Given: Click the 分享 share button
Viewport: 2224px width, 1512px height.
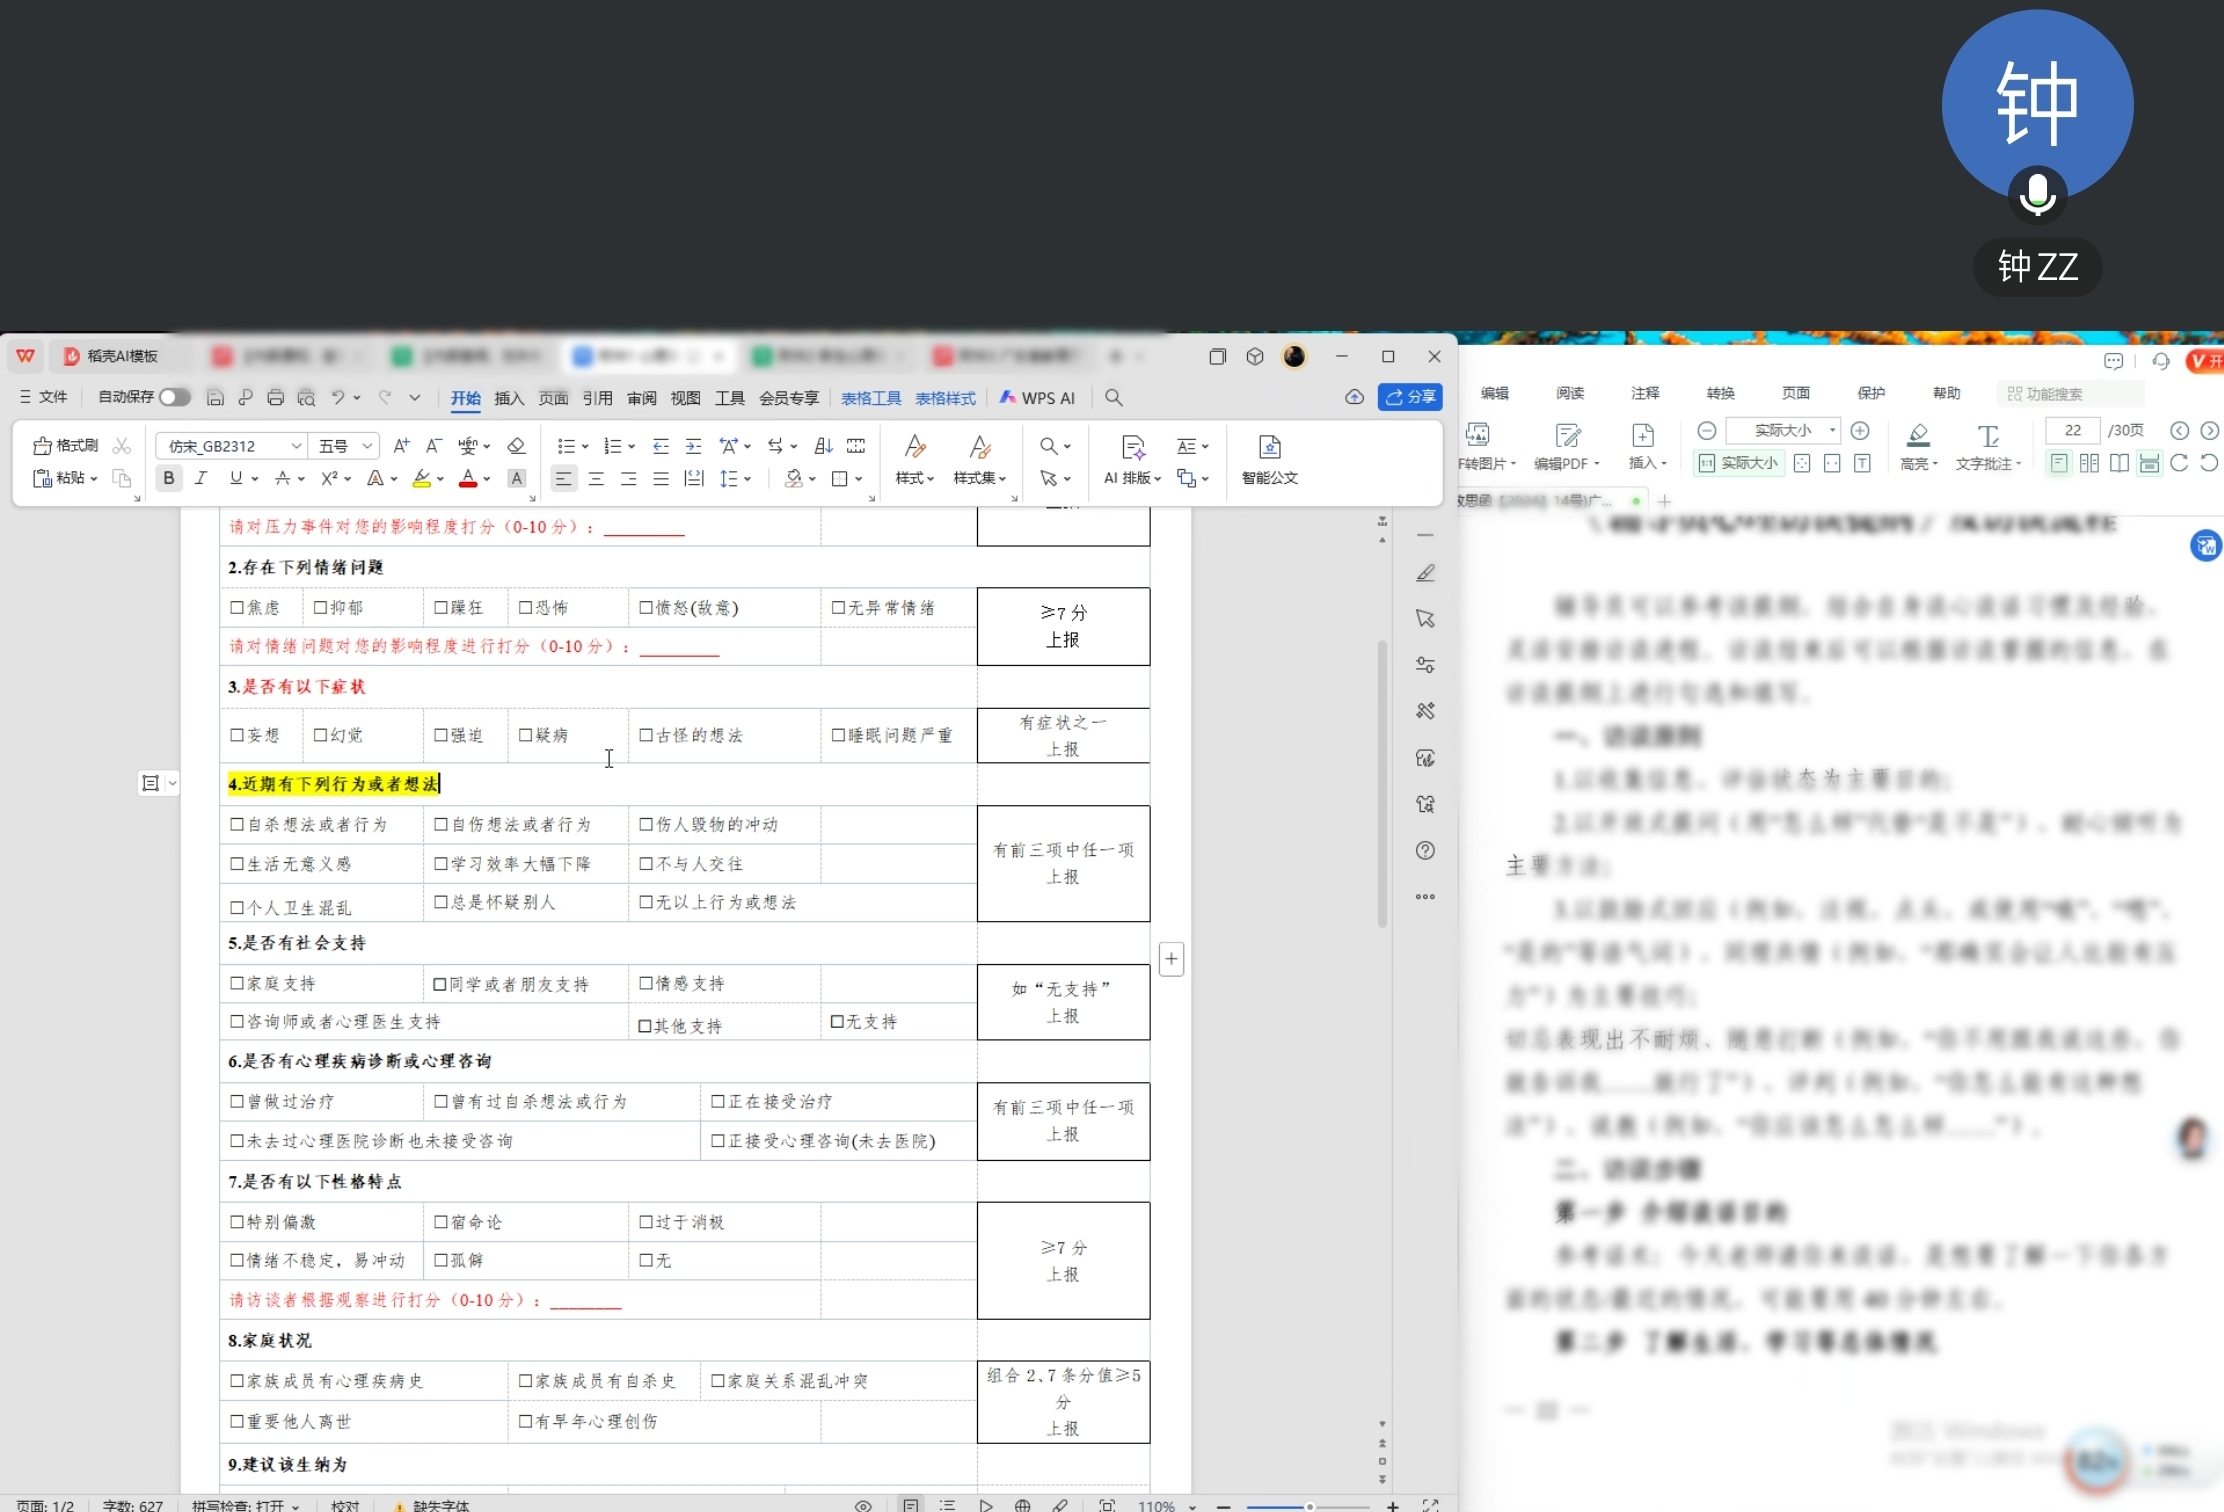Looking at the screenshot, I should [1410, 397].
